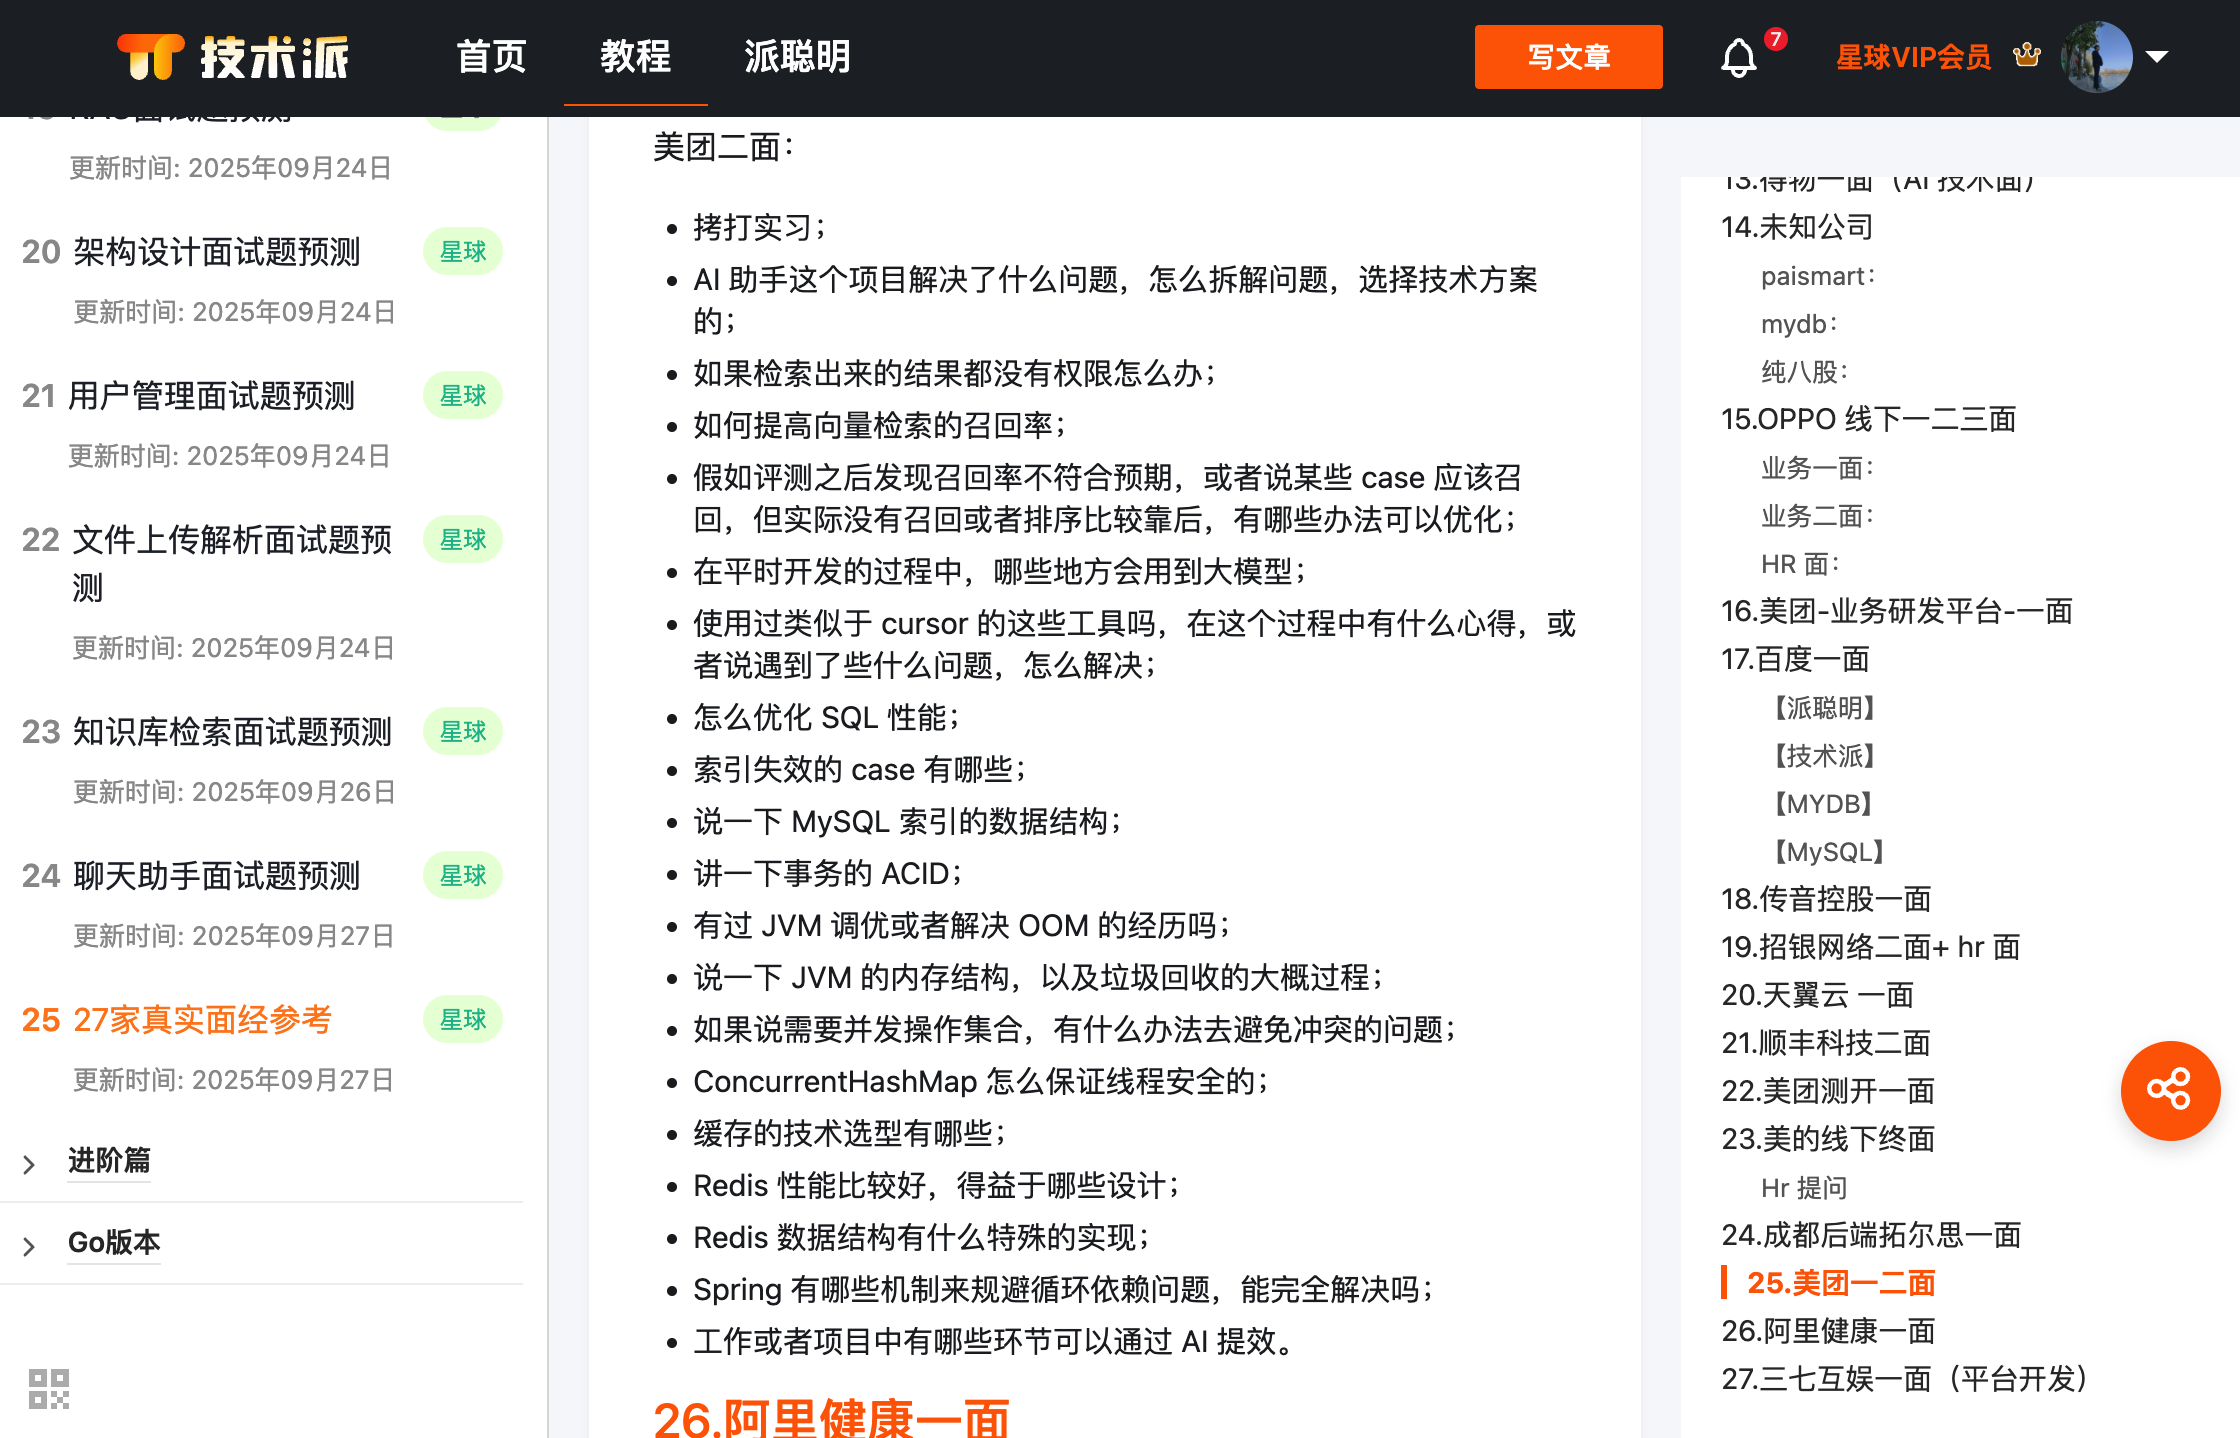Click the 星球 badge beside 聊天助手面试题预测
2240x1438 pixels.
(x=462, y=876)
